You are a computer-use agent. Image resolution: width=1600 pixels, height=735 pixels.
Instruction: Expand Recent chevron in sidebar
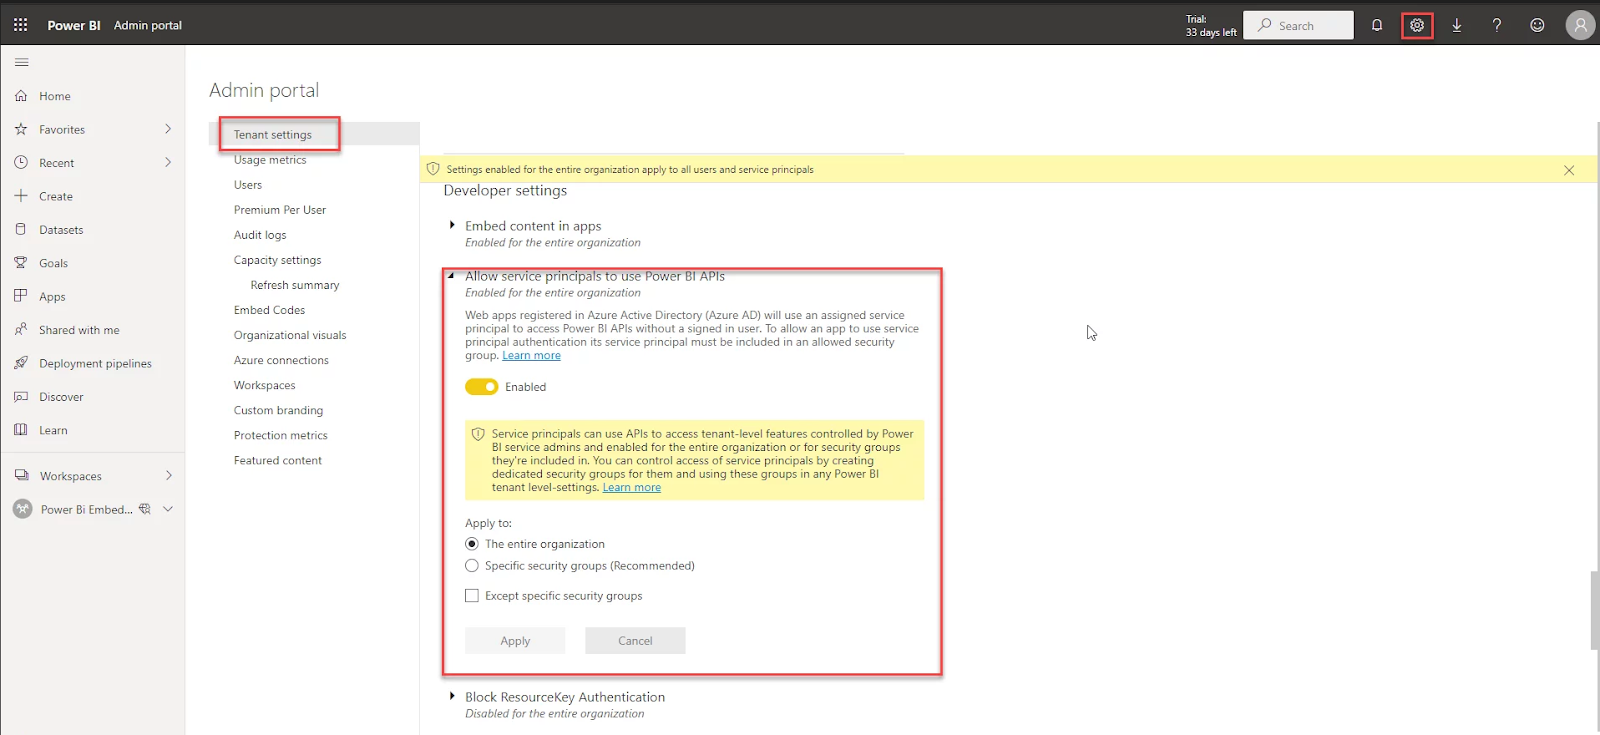[168, 162]
